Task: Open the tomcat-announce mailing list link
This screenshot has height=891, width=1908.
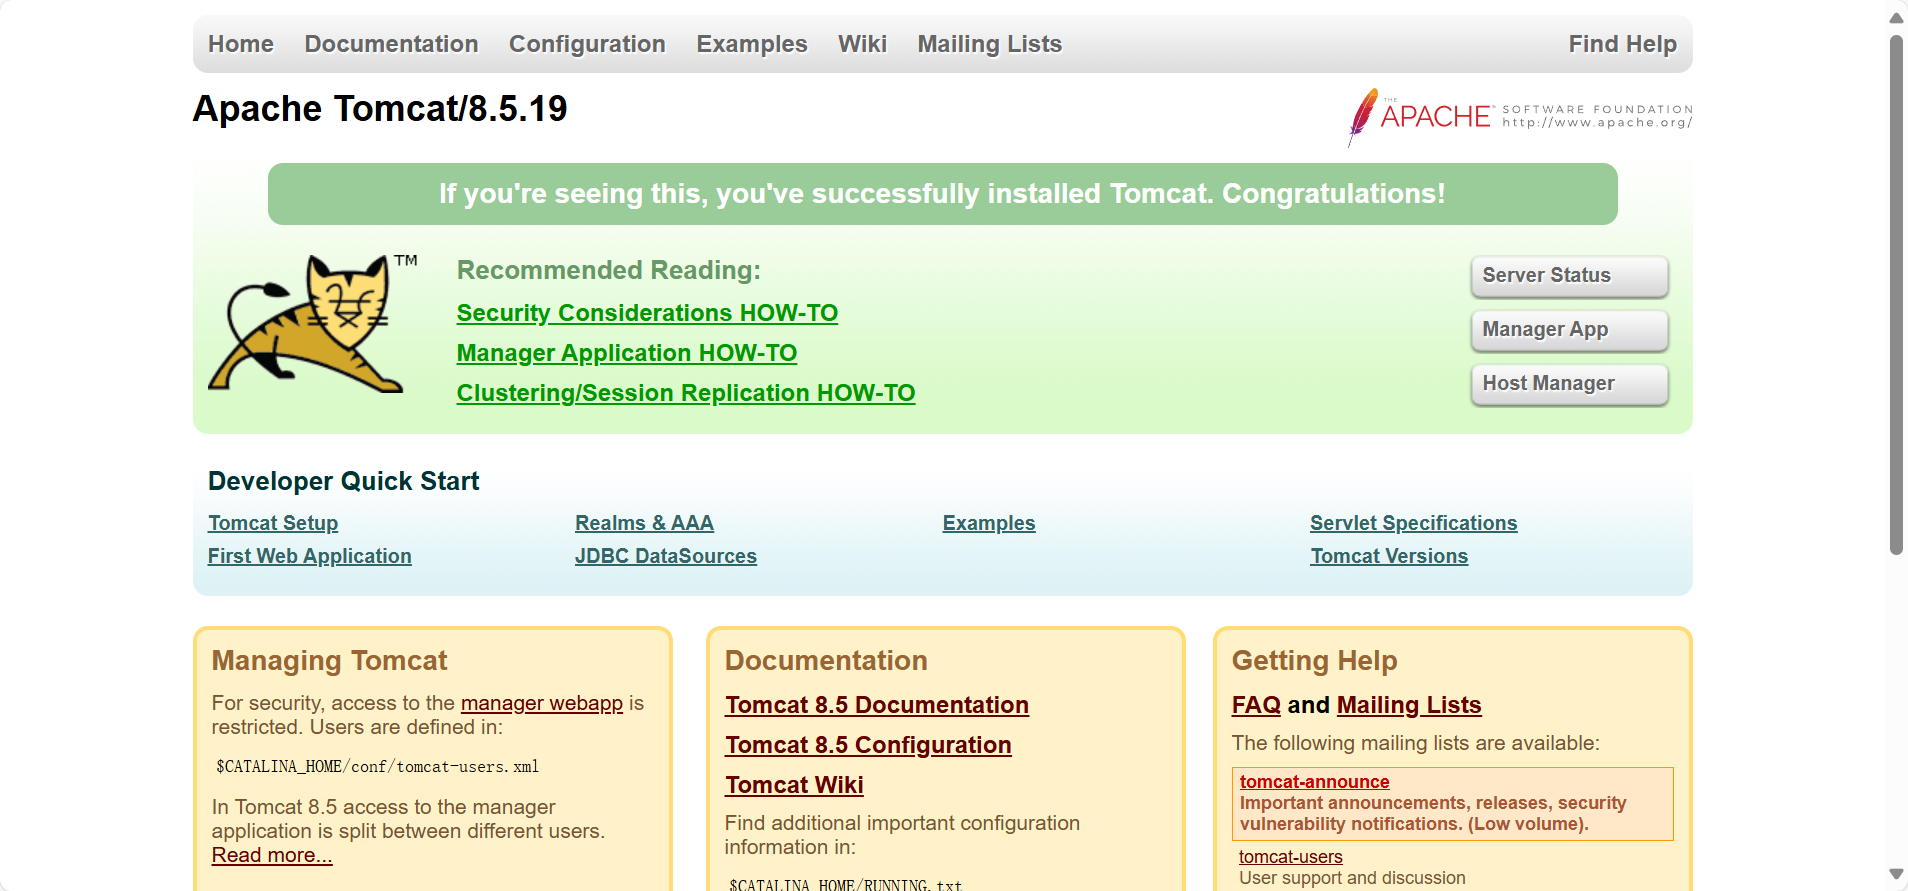Action: click(1314, 782)
